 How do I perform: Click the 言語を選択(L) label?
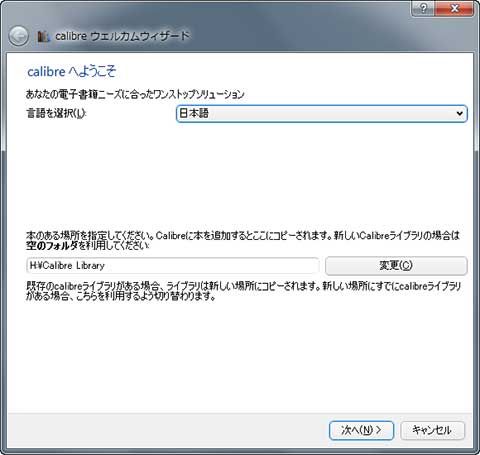[x=56, y=114]
